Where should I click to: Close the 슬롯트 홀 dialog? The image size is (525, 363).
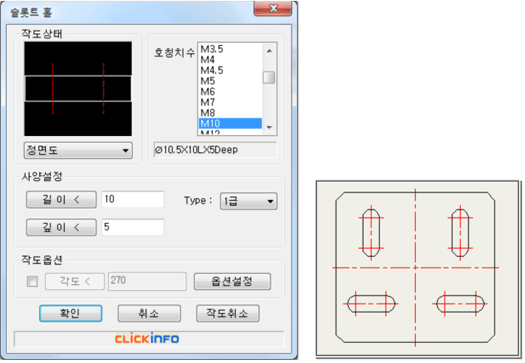coord(273,8)
